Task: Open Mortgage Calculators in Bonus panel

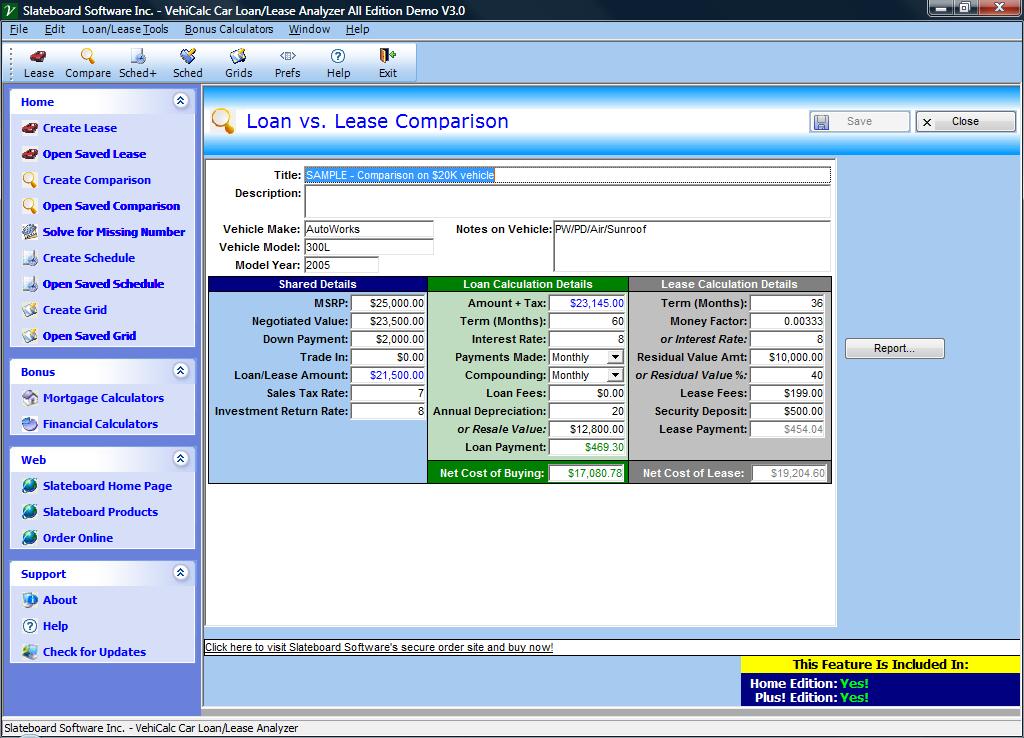Action: coord(103,398)
